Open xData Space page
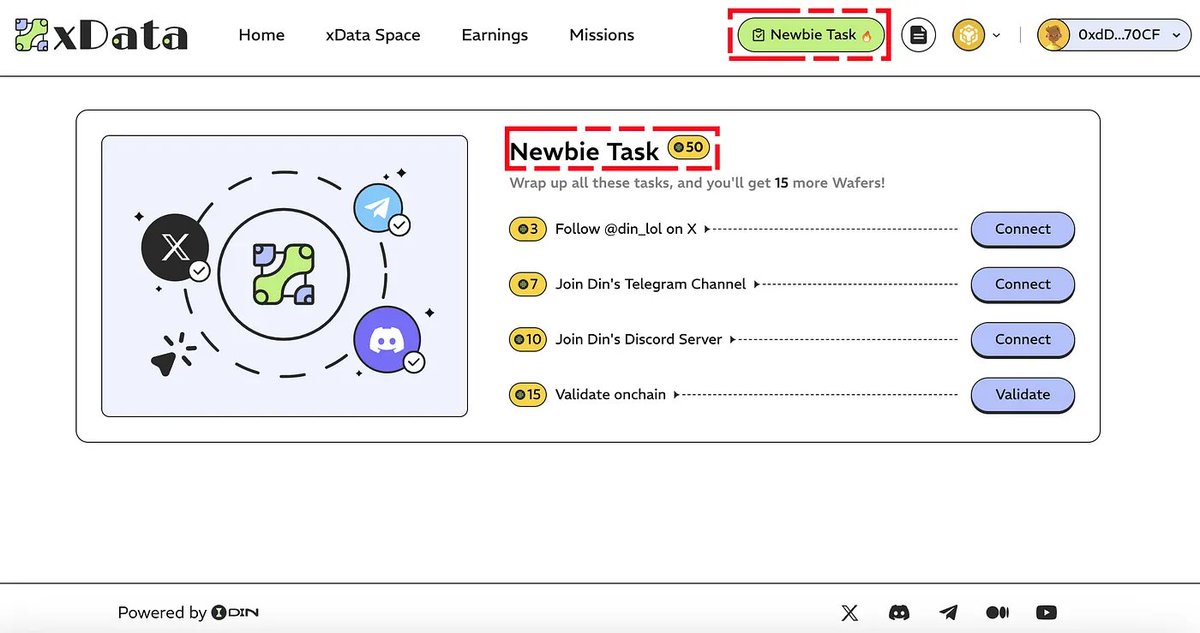This screenshot has width=1200, height=633. pos(373,35)
